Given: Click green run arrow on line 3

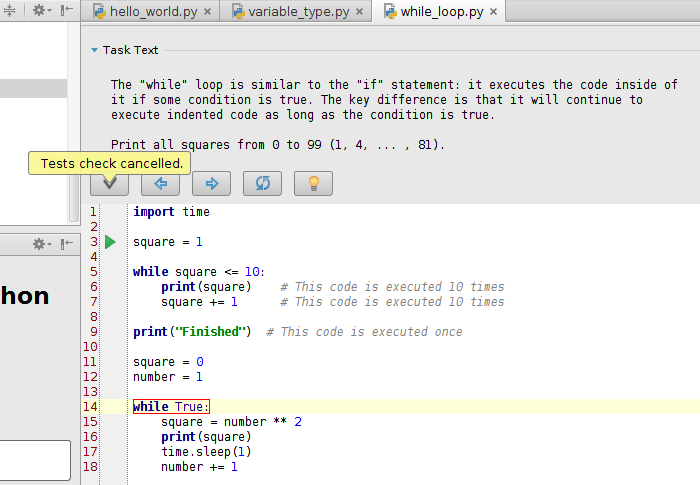Looking at the screenshot, I should [110, 242].
